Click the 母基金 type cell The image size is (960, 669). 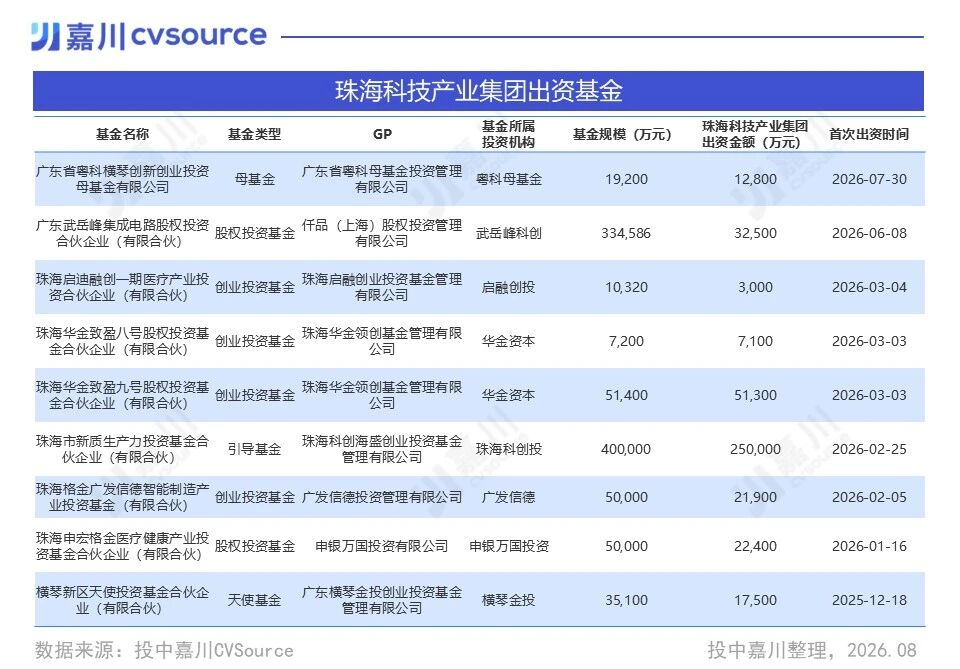coord(255,179)
